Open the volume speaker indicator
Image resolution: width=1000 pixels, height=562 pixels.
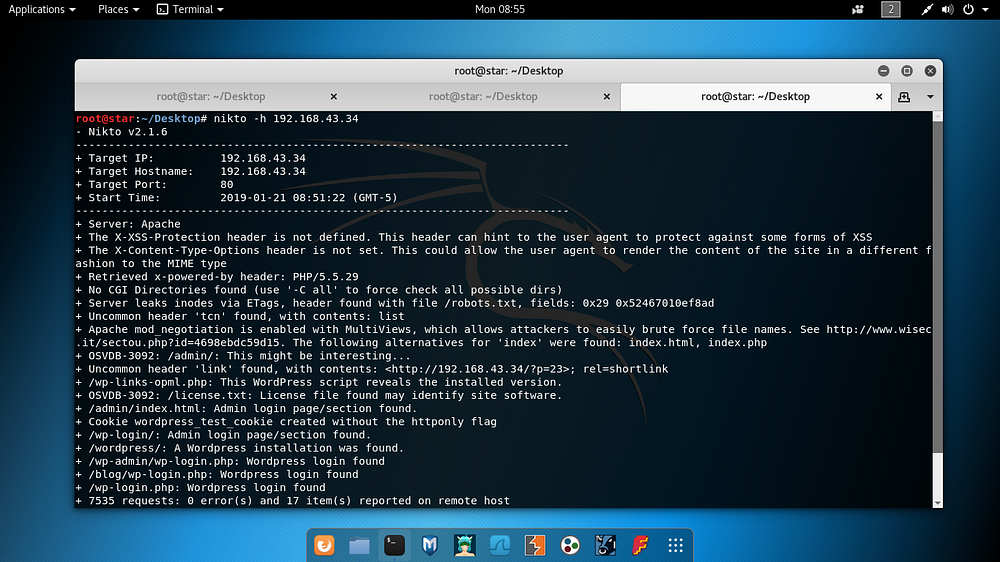[x=947, y=9]
